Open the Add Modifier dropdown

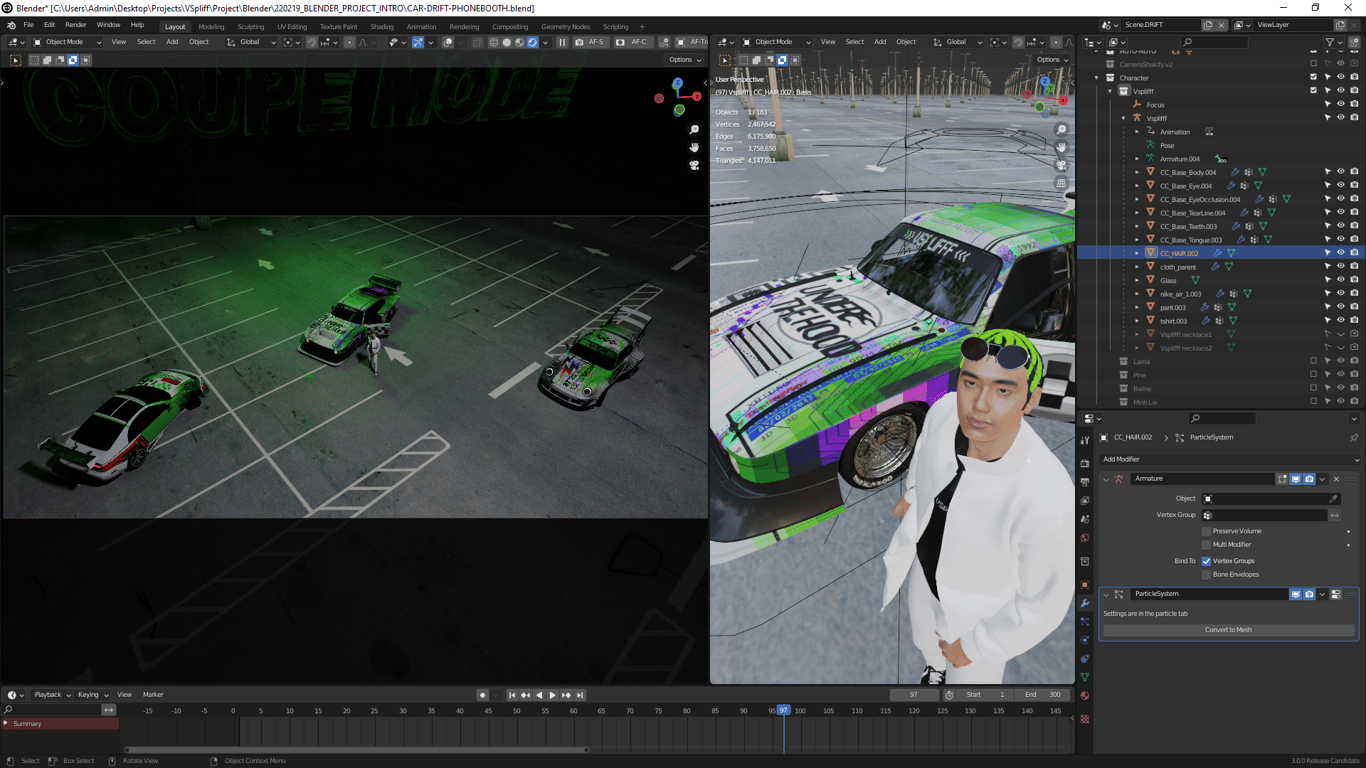click(x=1229, y=459)
